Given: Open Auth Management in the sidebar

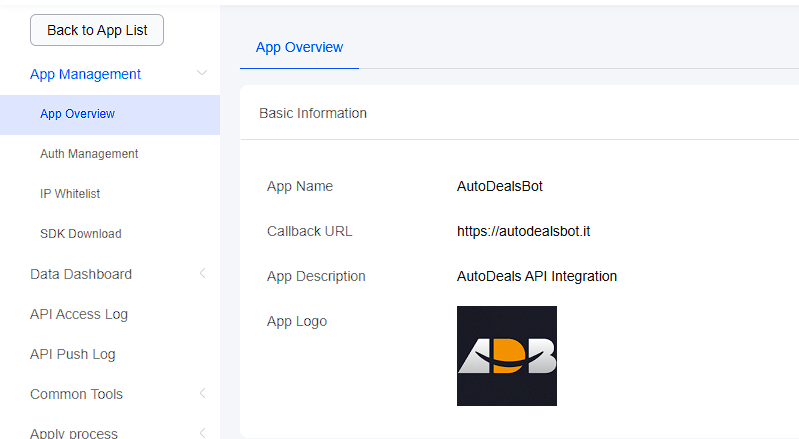Looking at the screenshot, I should point(89,154).
